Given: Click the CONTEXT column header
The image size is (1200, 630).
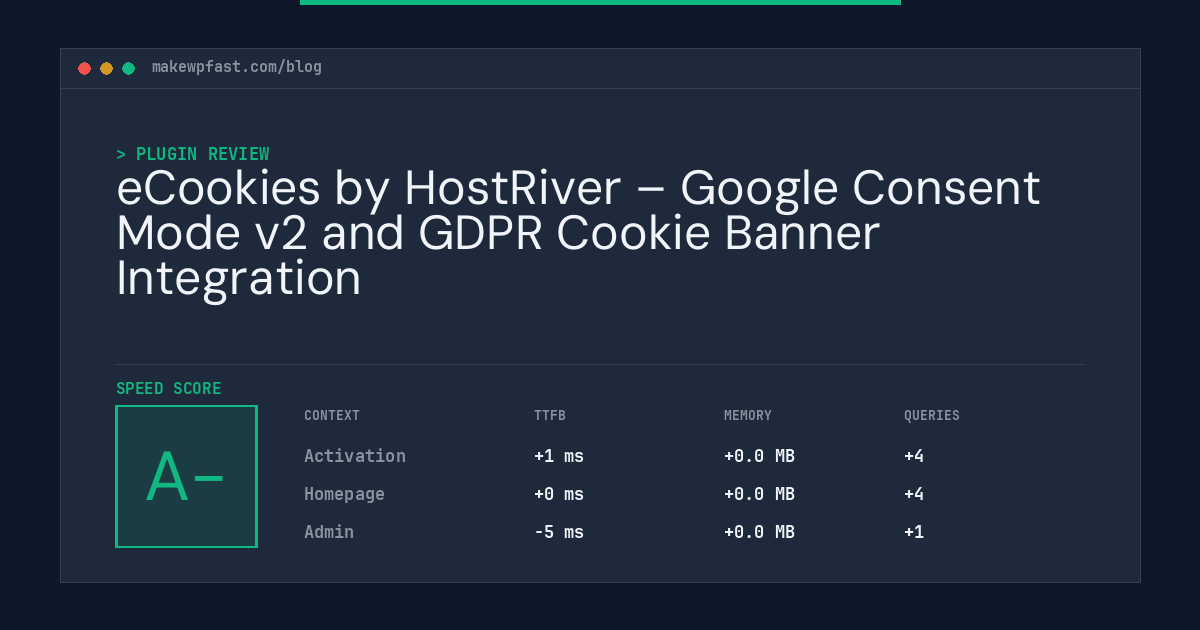Looking at the screenshot, I should 332,416.
